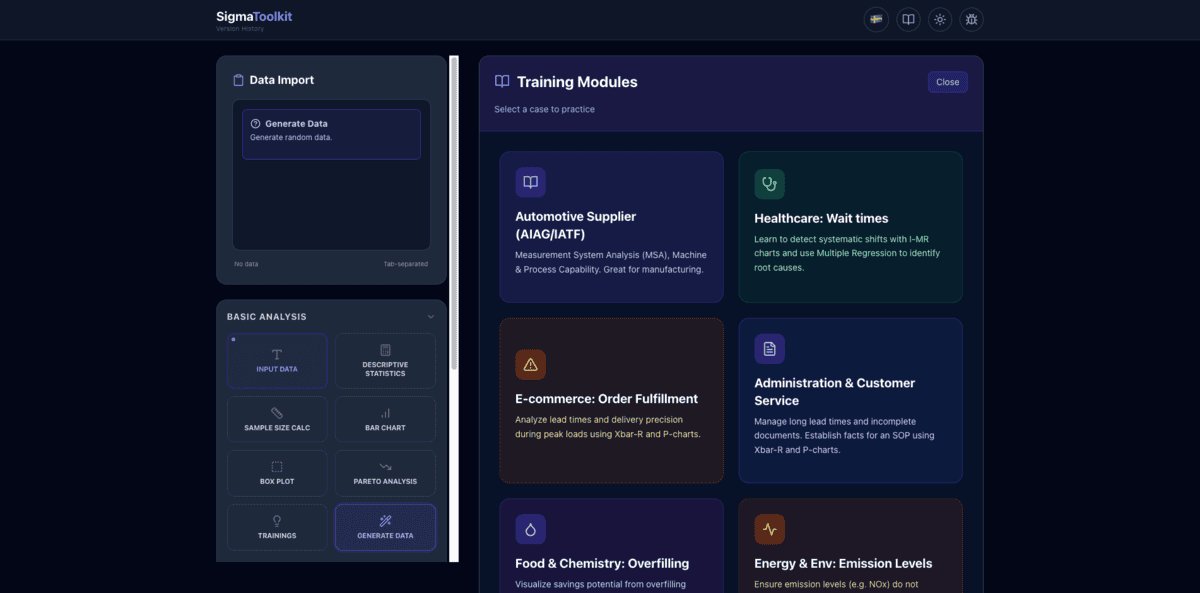1200x593 pixels.
Task: Click the Energy & Env pulse icon
Action: click(x=769, y=529)
